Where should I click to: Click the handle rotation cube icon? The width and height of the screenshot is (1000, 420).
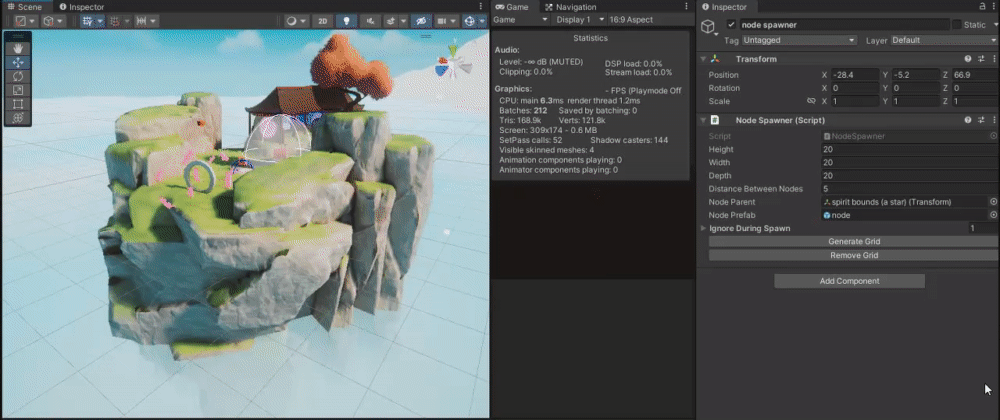(x=48, y=21)
